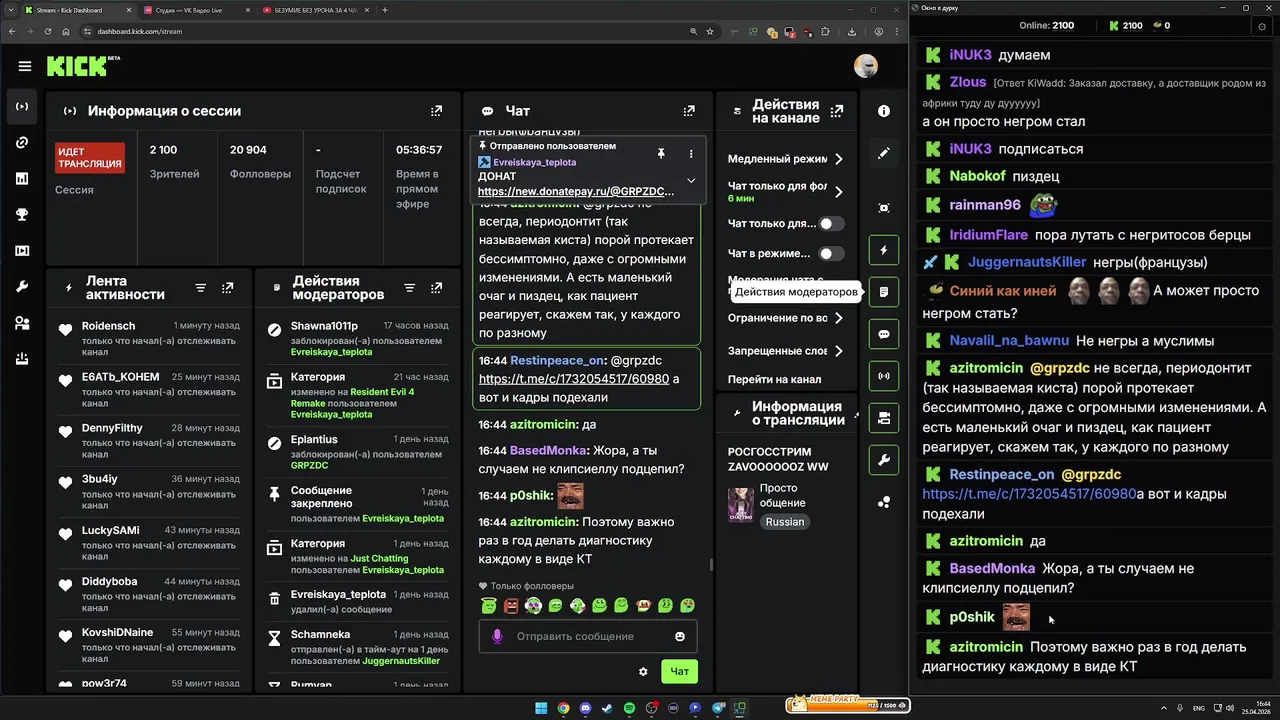Open the donatepay link in the pinned message

pyautogui.click(x=576, y=191)
